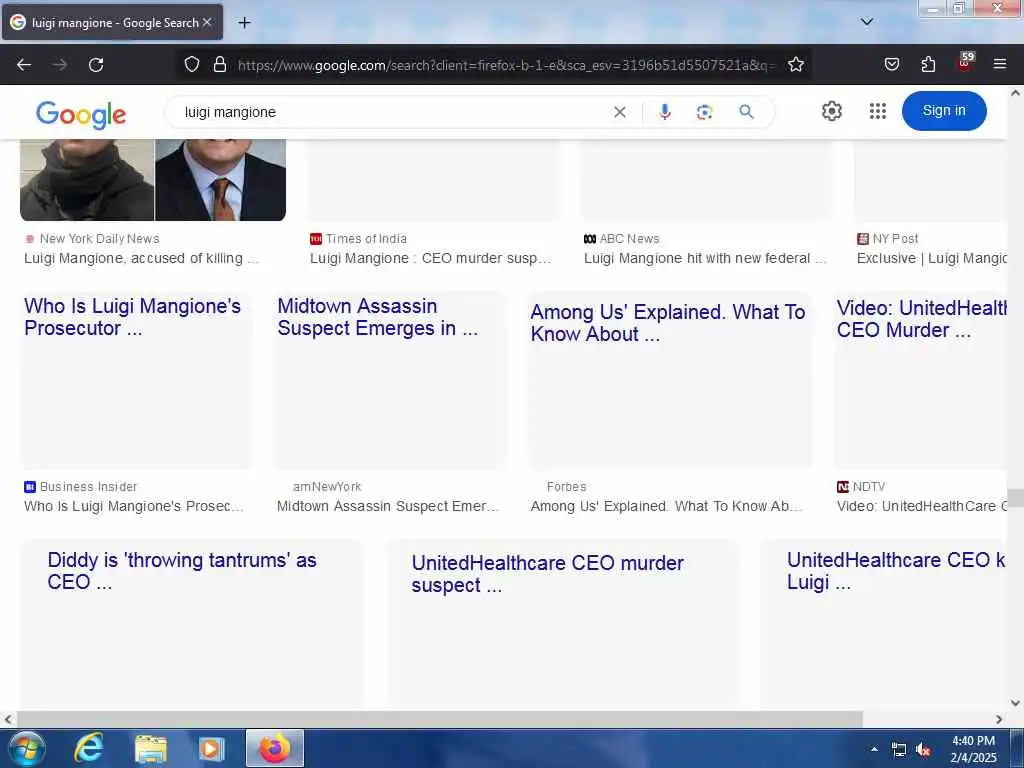
Task: Bookmark this page with the star
Action: coord(795,64)
